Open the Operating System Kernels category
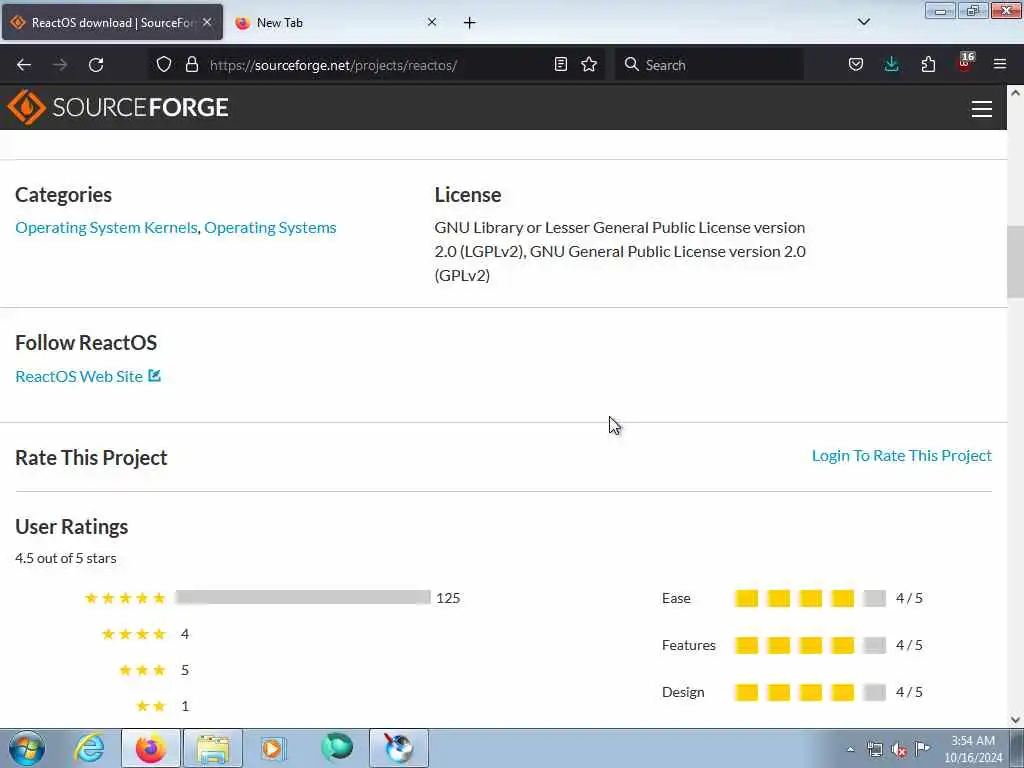1024x768 pixels. (x=106, y=227)
